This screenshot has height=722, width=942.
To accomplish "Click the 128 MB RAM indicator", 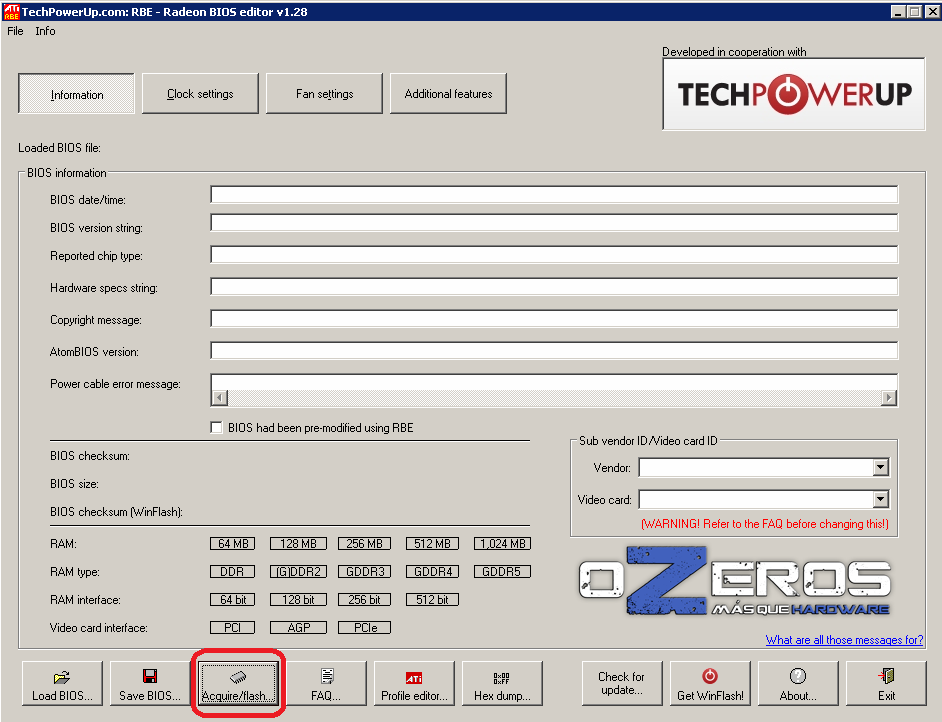I will [x=298, y=544].
